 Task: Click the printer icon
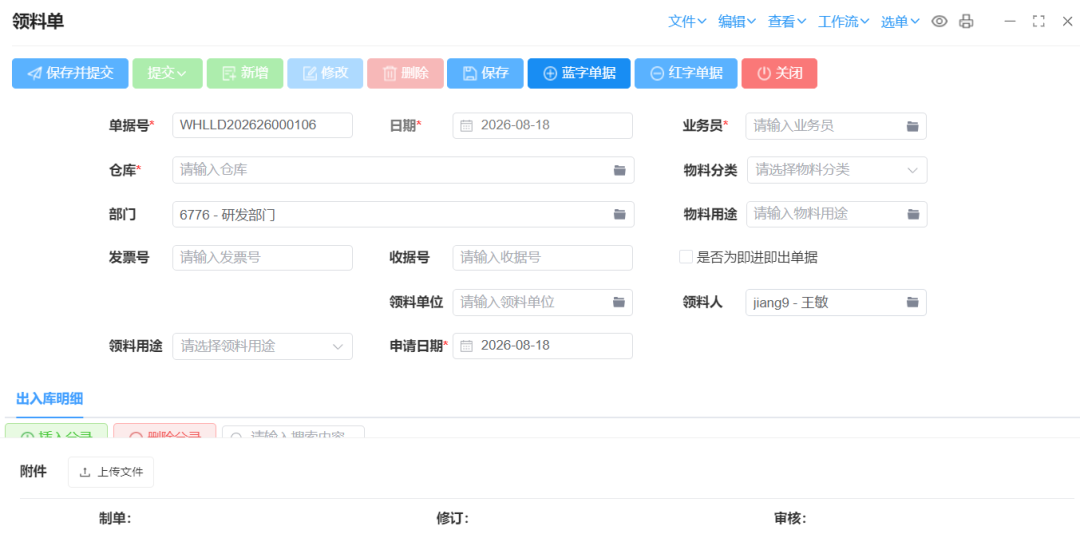(966, 21)
